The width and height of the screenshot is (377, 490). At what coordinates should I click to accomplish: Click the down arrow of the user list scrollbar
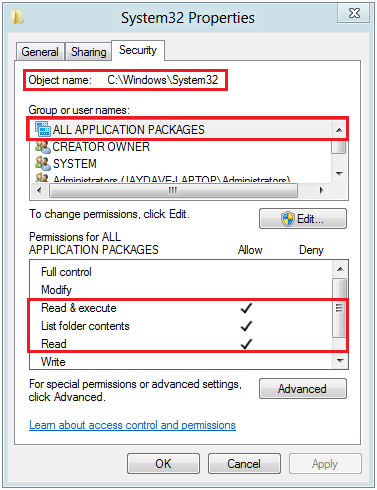[339, 173]
